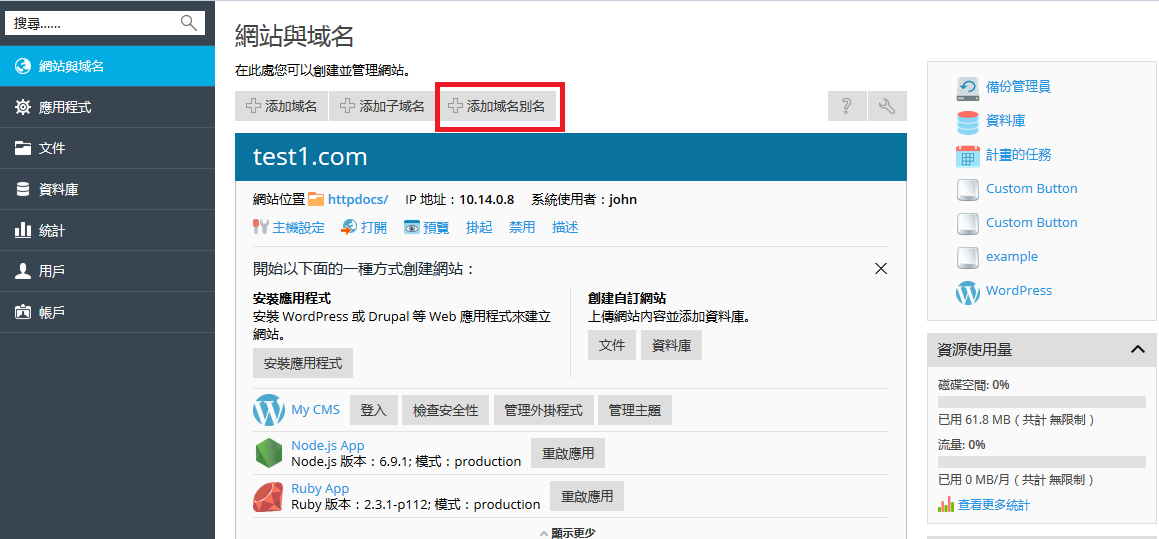Go to Users (用戶) in the sidebar
1159x539 pixels.
pos(52,271)
